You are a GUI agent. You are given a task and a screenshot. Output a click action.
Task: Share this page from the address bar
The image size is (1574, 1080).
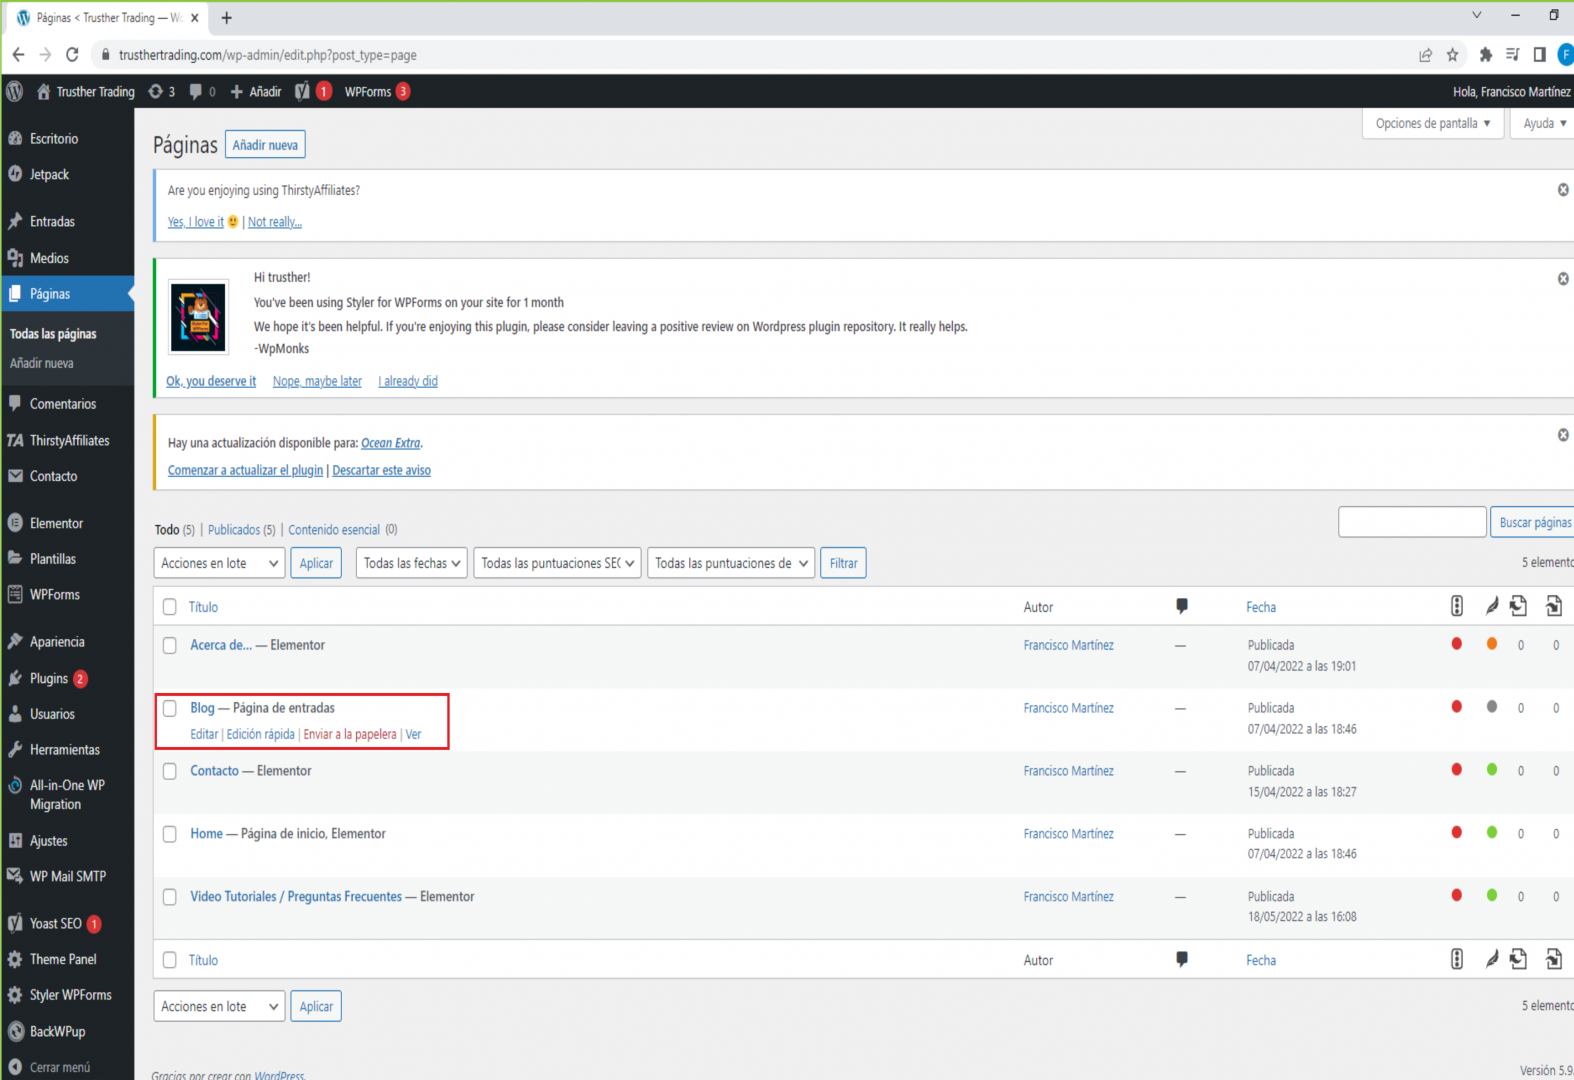(x=1425, y=55)
